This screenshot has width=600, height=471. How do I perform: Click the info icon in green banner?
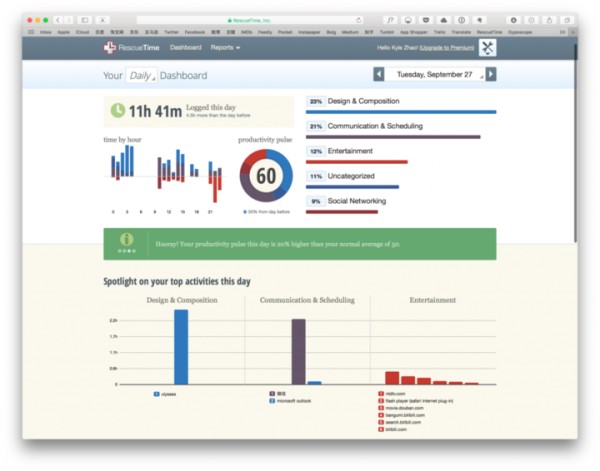tap(127, 239)
